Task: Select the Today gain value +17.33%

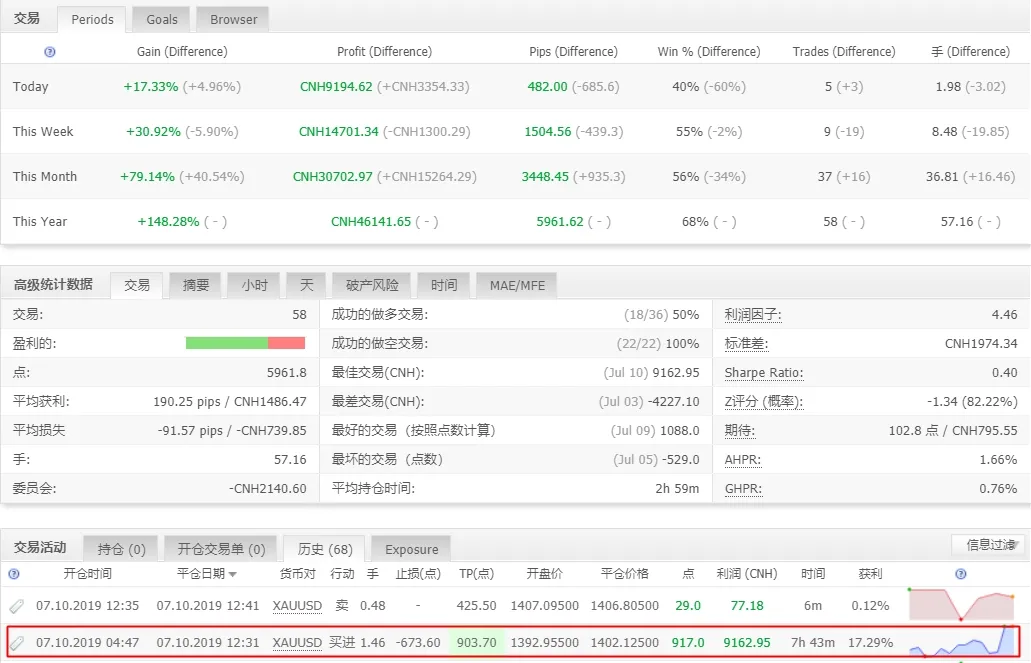Action: click(151, 87)
